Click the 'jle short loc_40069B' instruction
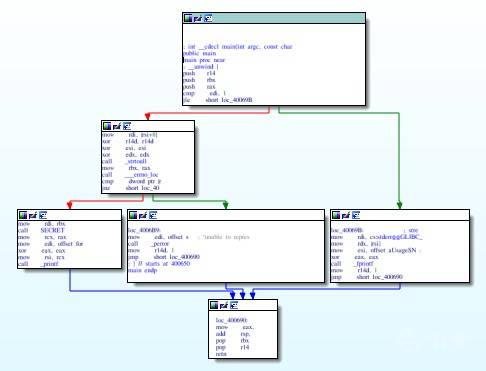The width and height of the screenshot is (486, 371). (x=218, y=100)
